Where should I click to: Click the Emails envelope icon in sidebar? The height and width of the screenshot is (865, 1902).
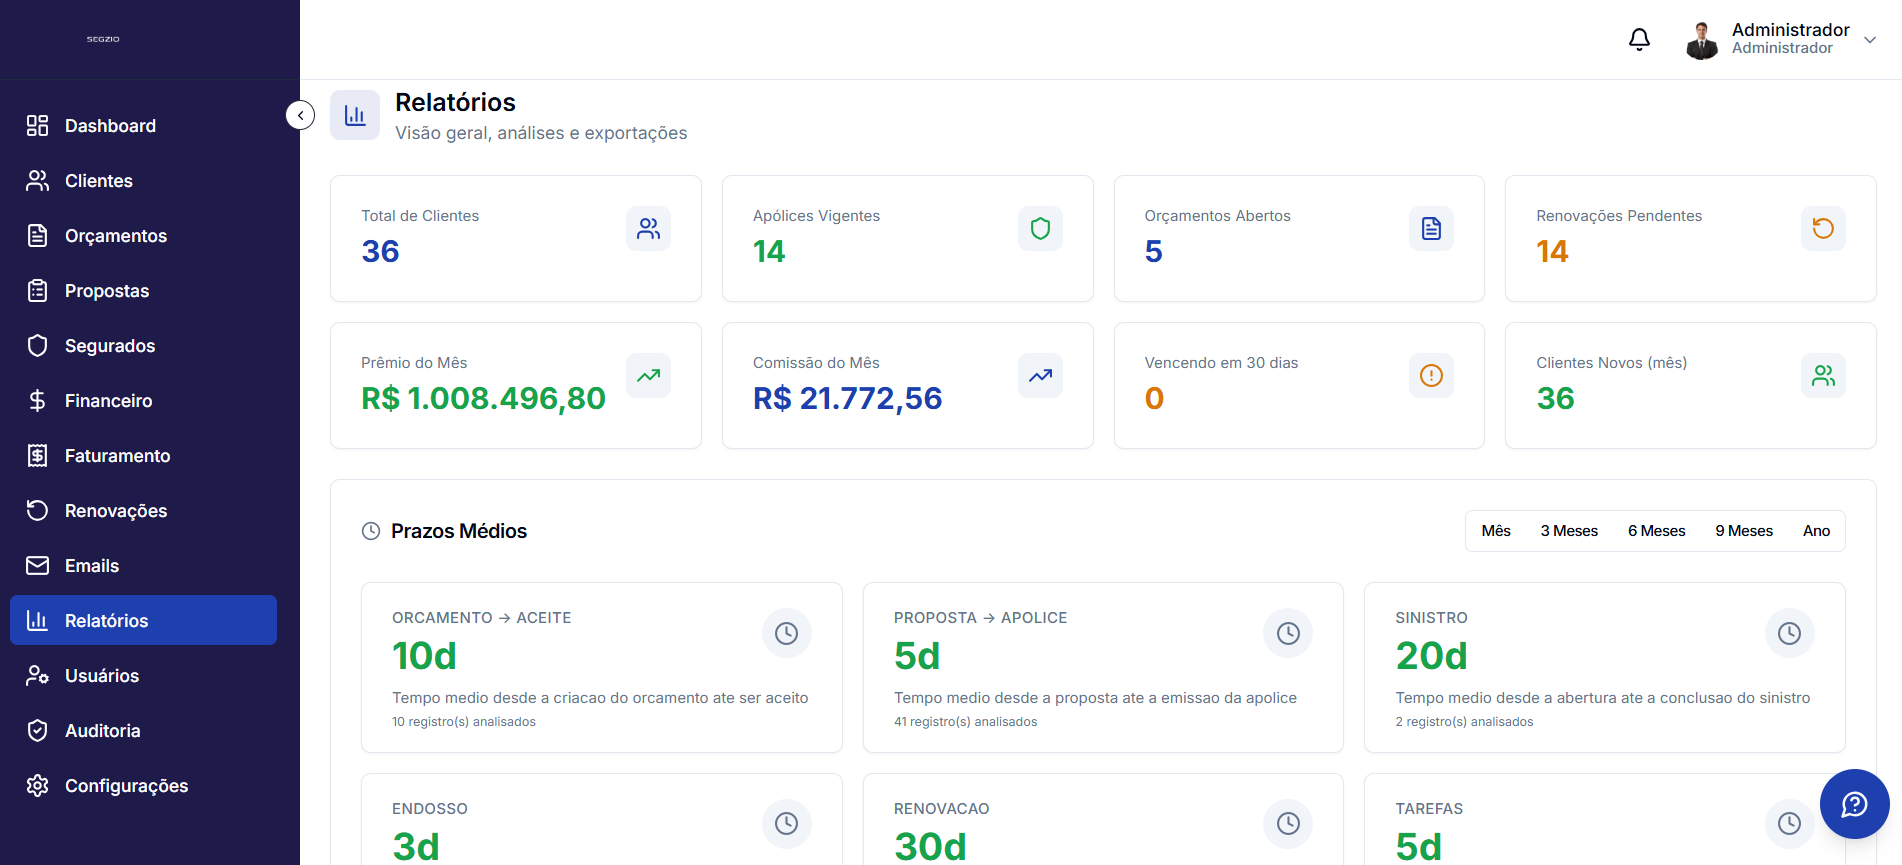pos(37,565)
